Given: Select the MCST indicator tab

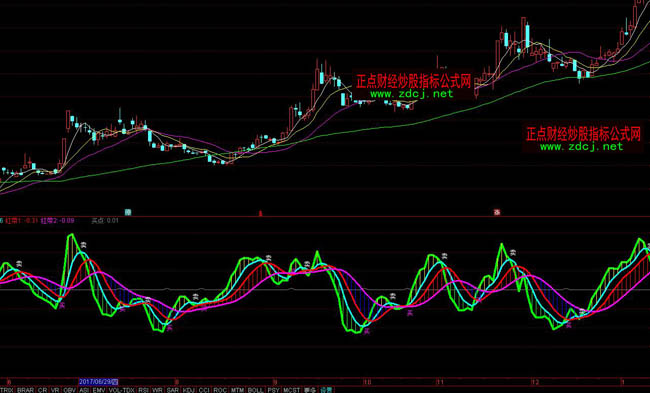Looking at the screenshot, I should [291, 390].
